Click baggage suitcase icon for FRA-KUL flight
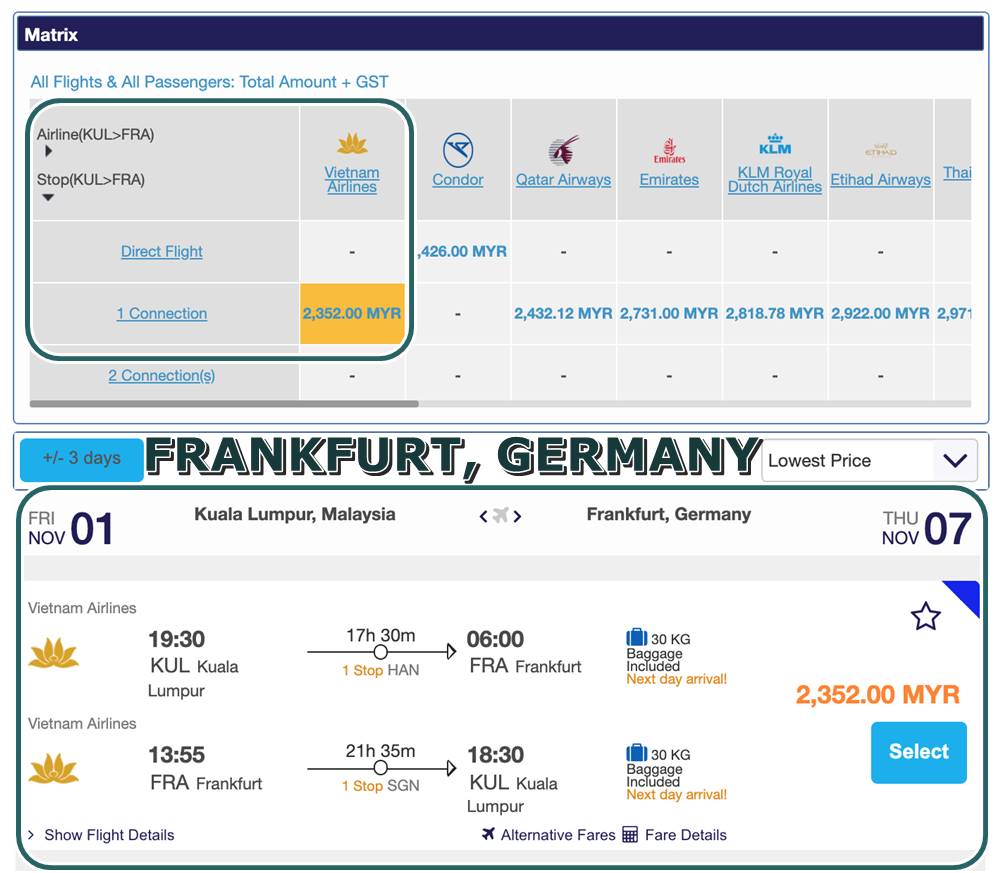The image size is (1000, 873). (x=636, y=752)
